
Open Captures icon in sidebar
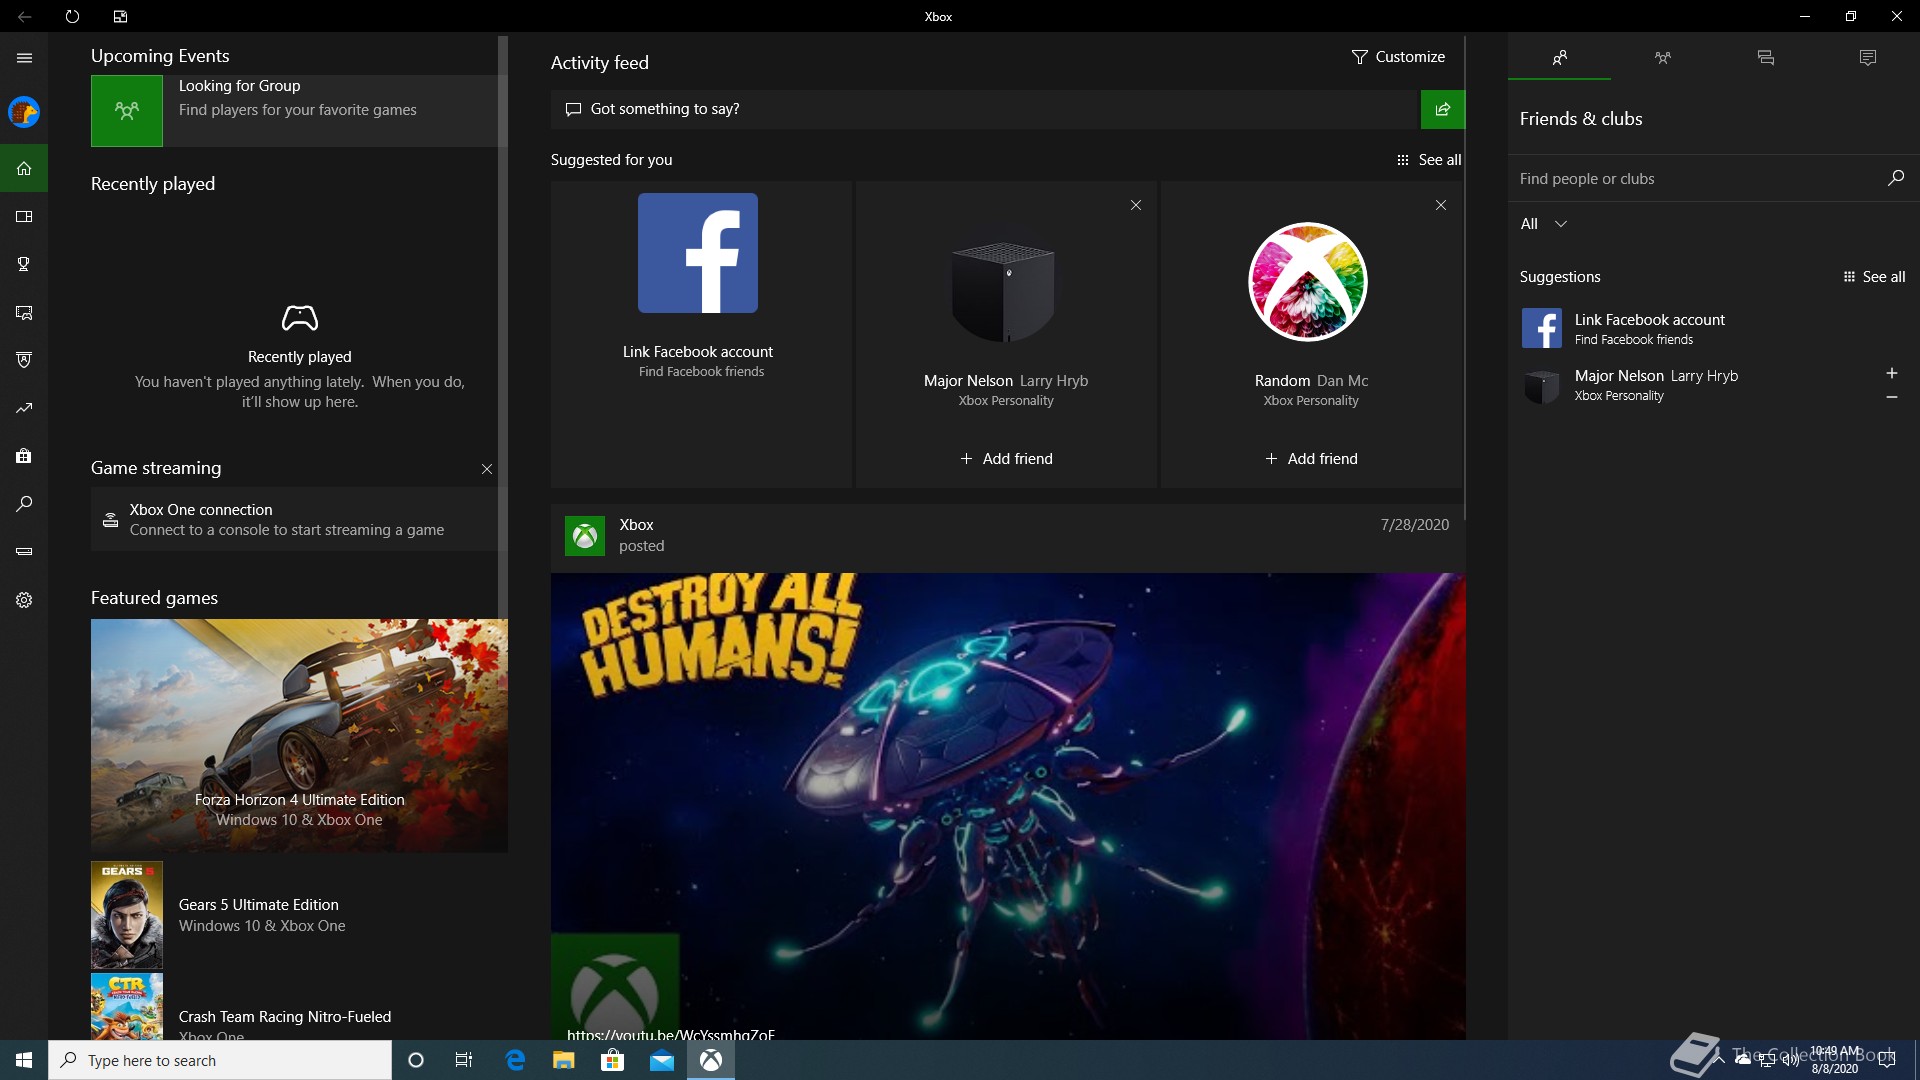tap(24, 313)
